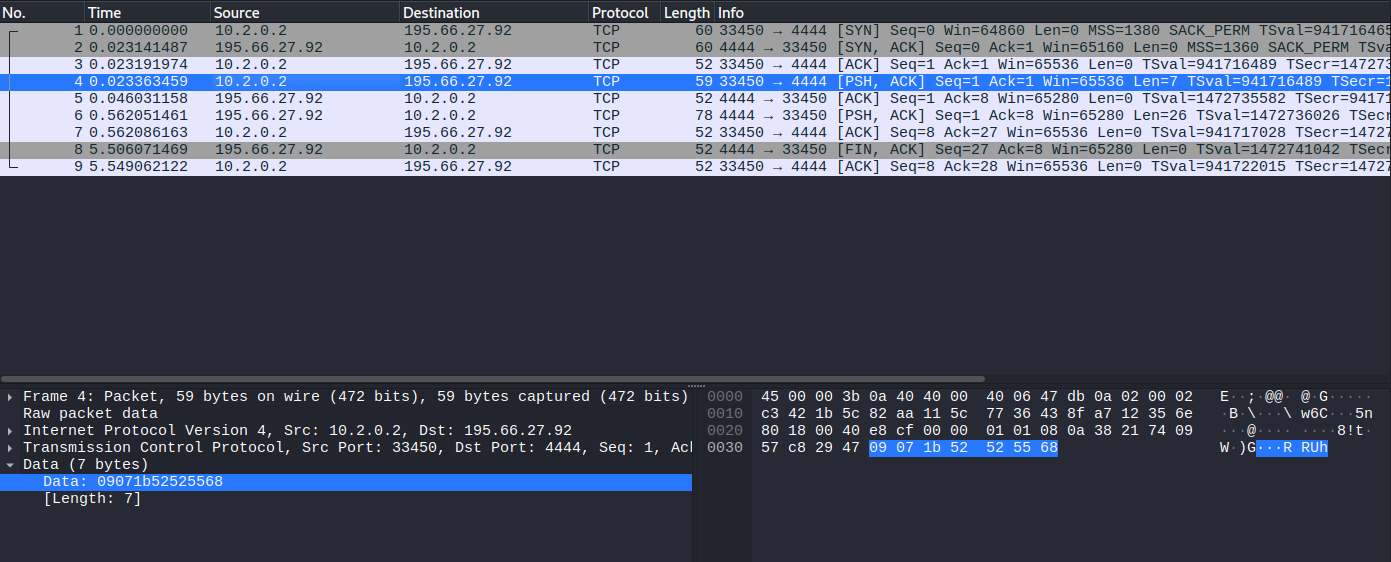
Task: Select packet 8, the FIN, ACK
Action: click(400, 150)
